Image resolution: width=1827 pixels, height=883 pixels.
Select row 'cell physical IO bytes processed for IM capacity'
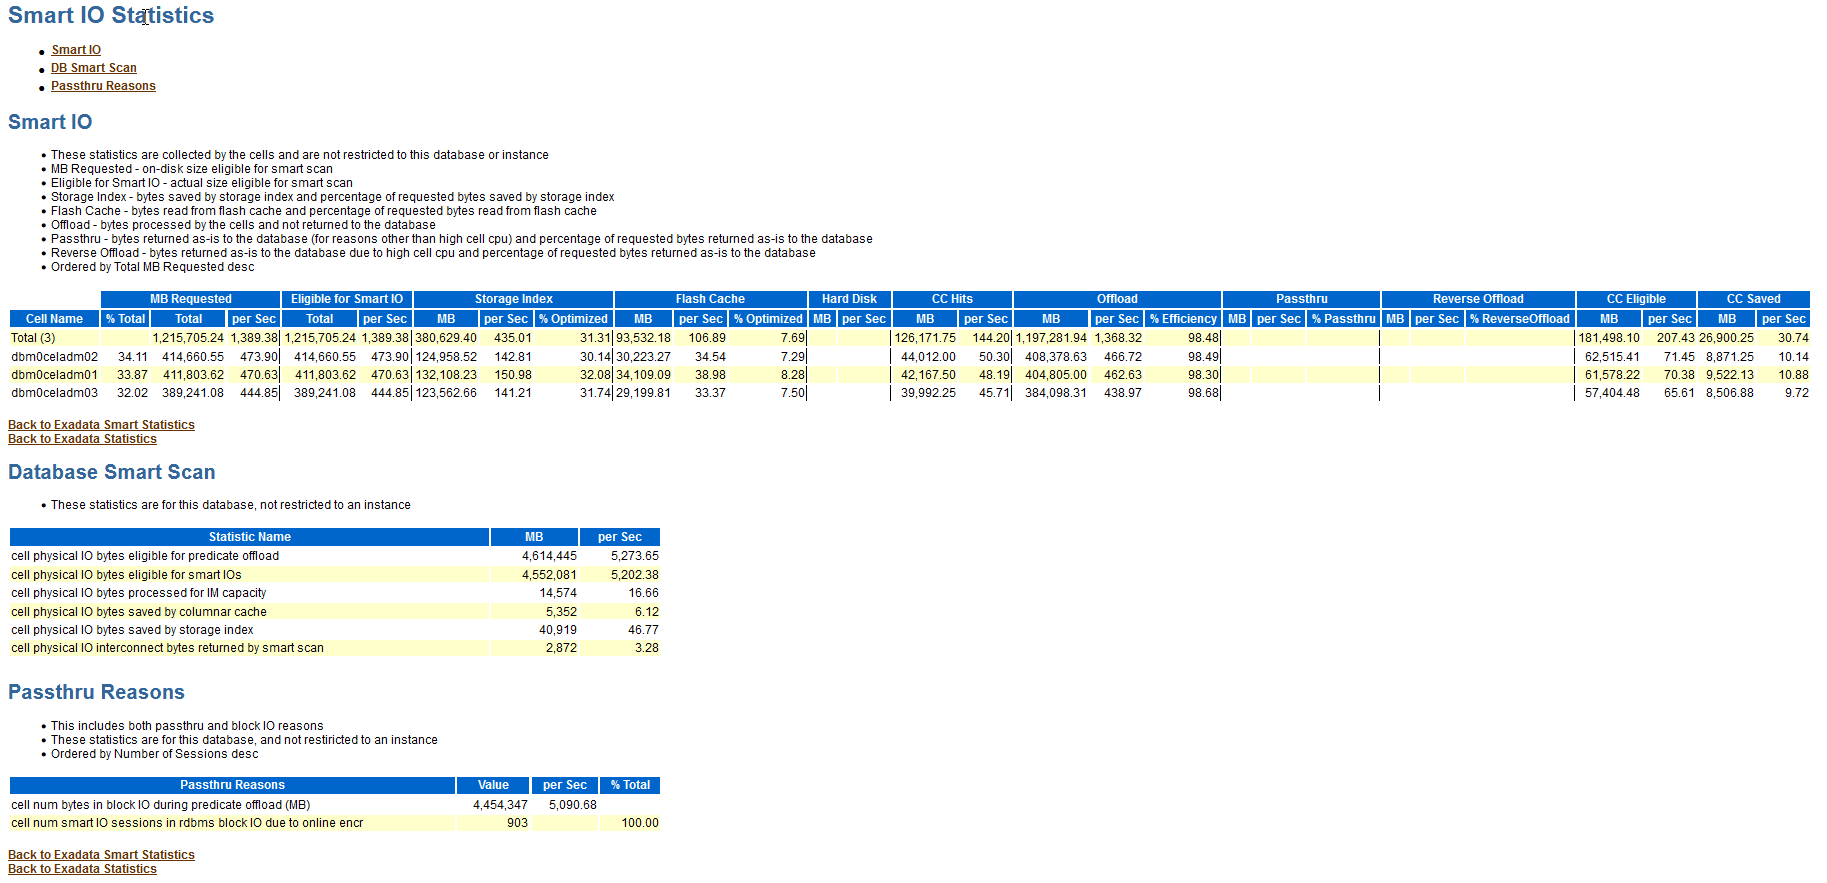point(334,593)
